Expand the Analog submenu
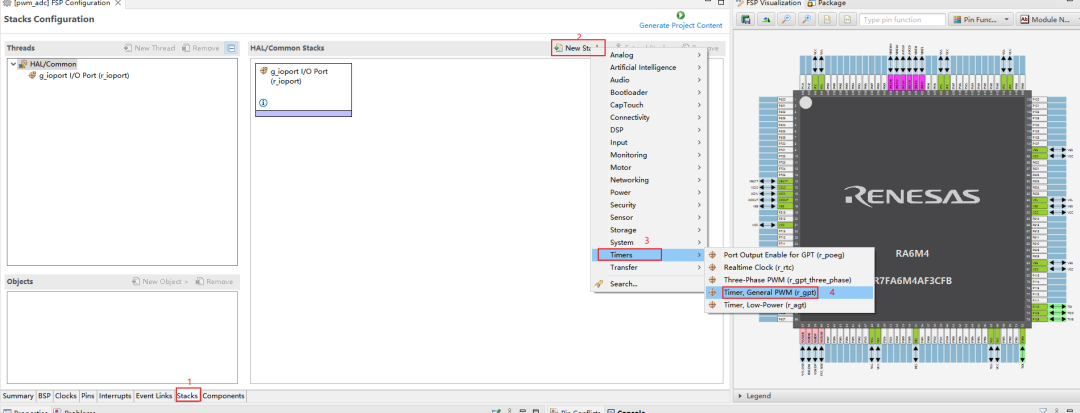The height and width of the screenshot is (413, 1080). pyautogui.click(x=649, y=55)
